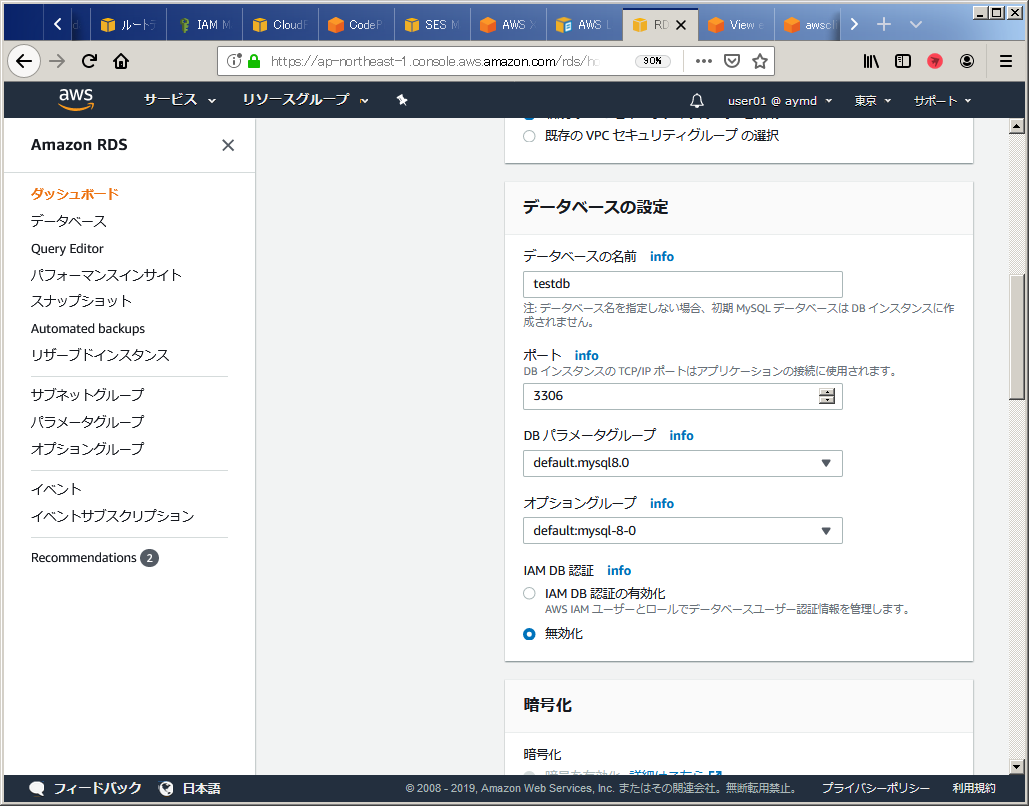Open the サポート menu
The image size is (1029, 806).
coord(942,100)
